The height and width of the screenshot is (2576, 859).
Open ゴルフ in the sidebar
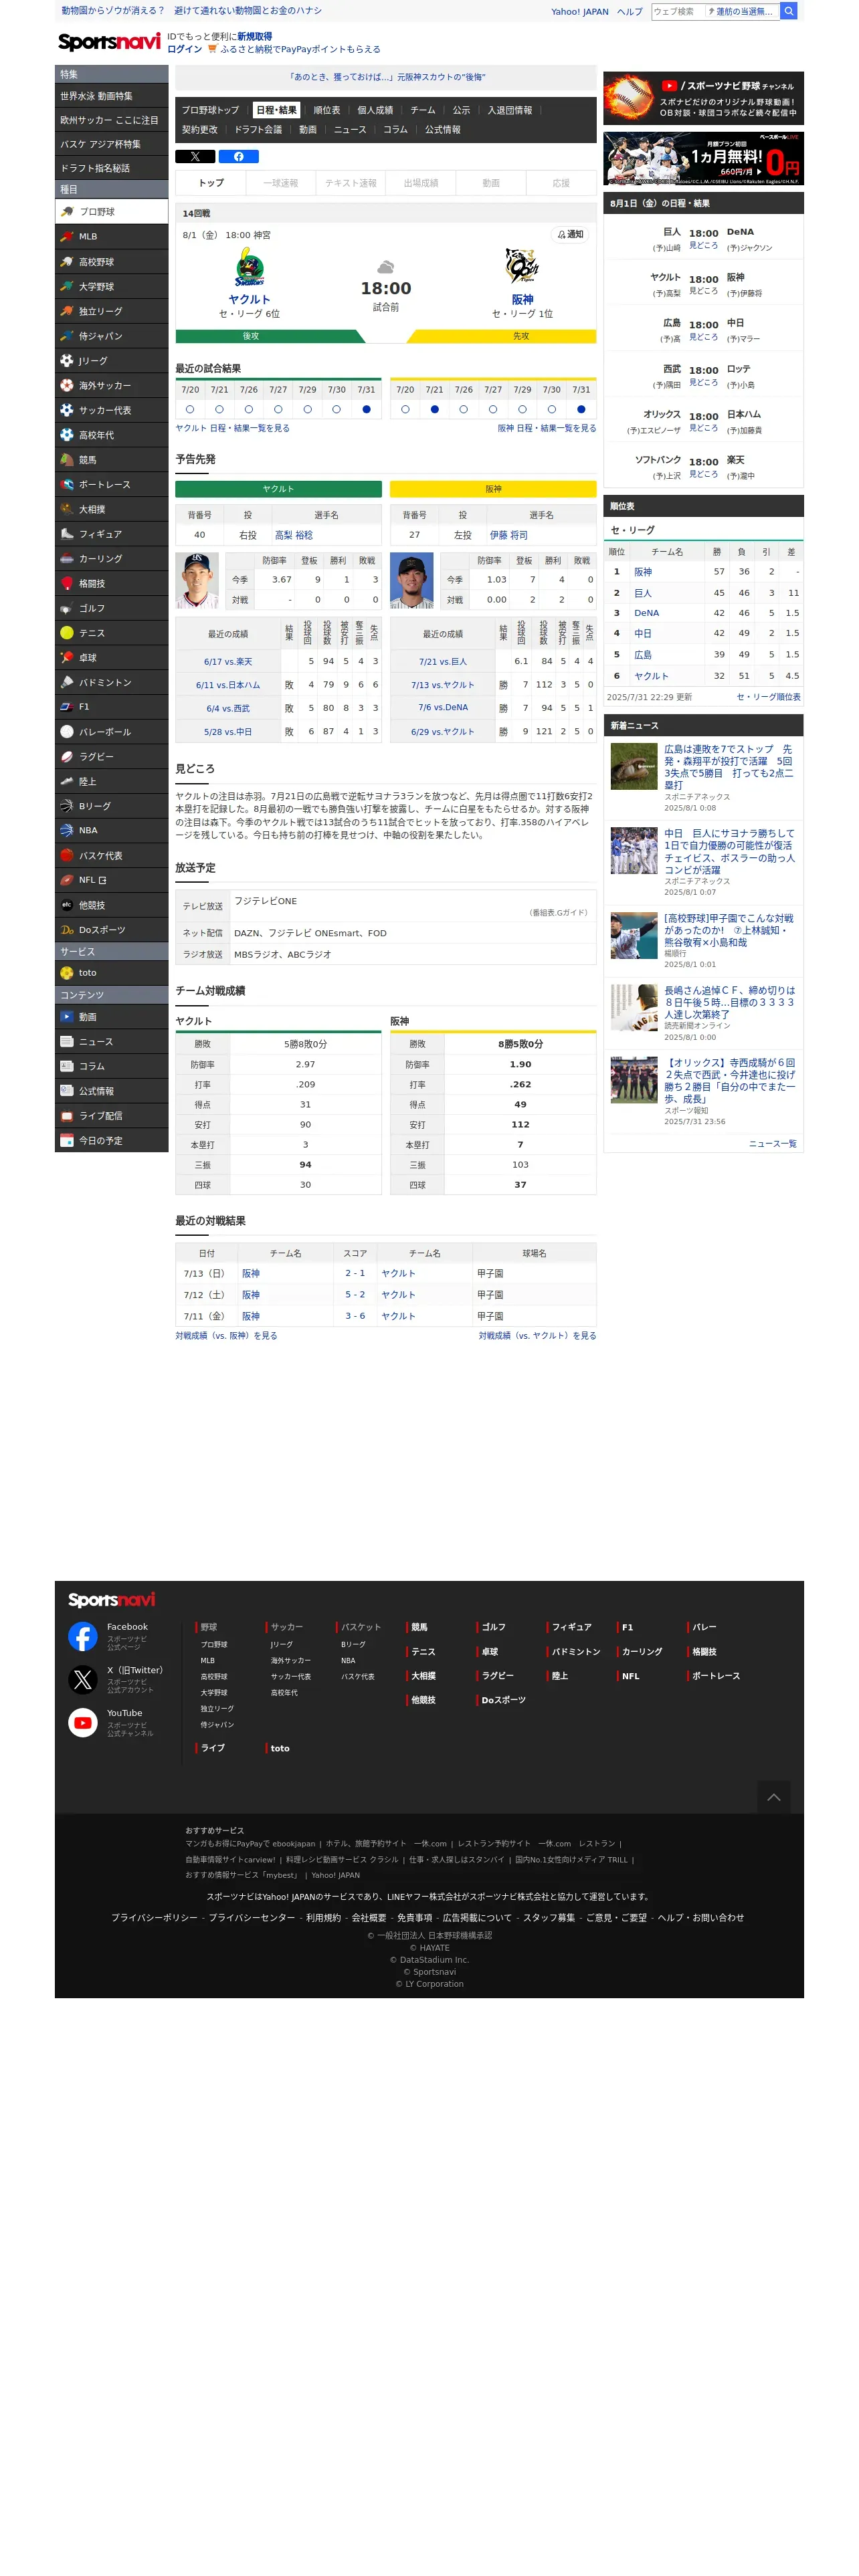point(111,608)
